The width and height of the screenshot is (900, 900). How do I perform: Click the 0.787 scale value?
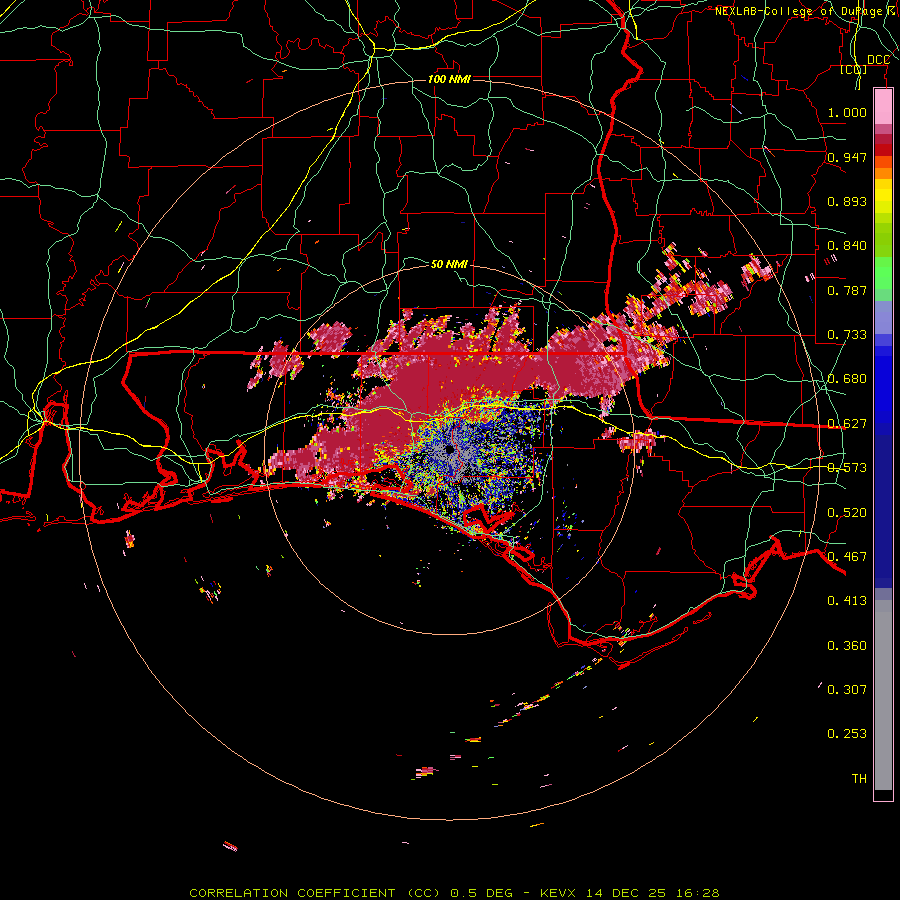847,290
